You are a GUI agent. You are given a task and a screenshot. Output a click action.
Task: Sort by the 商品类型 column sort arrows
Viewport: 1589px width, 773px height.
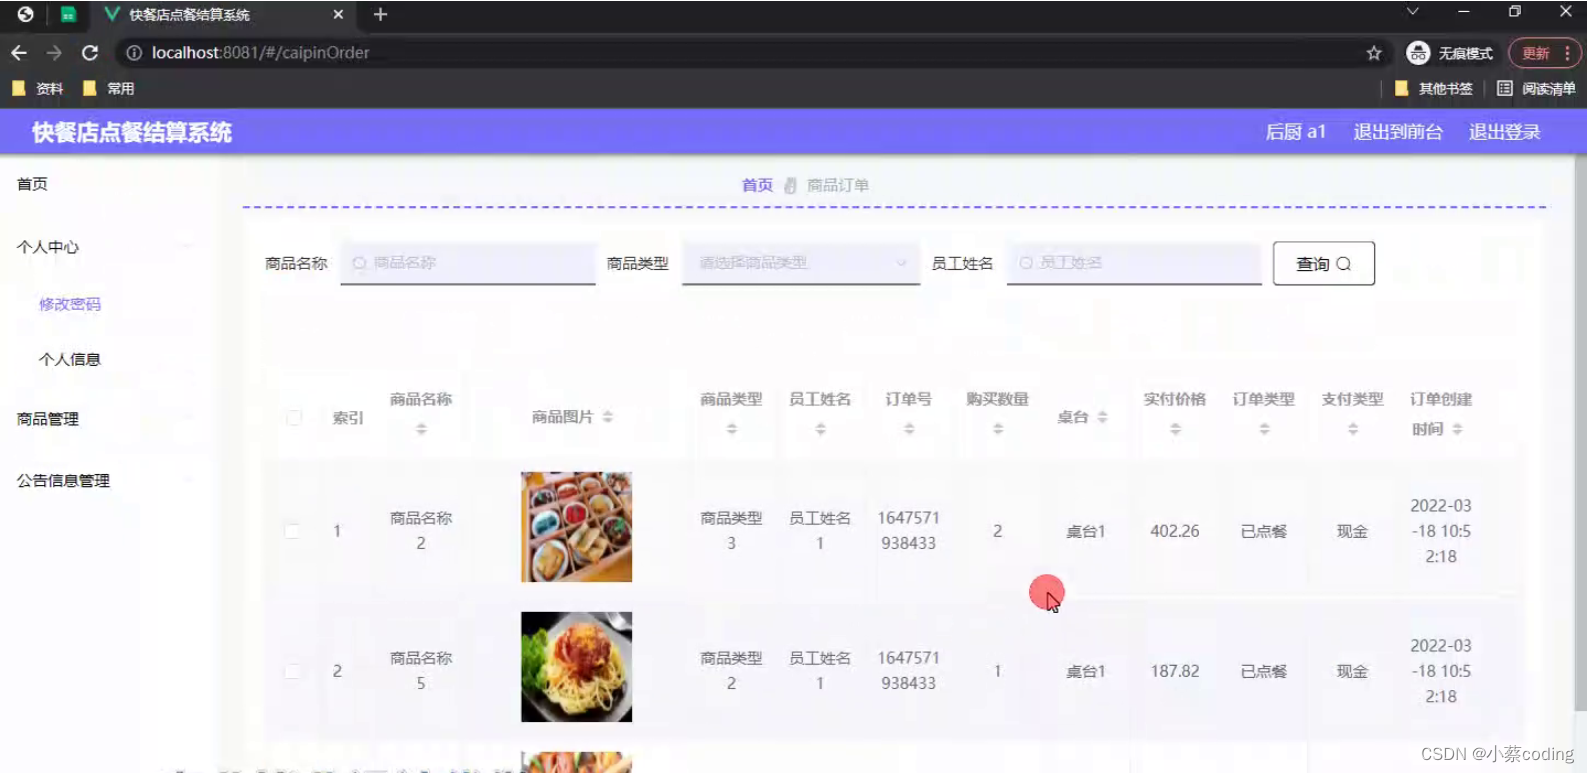pos(732,429)
